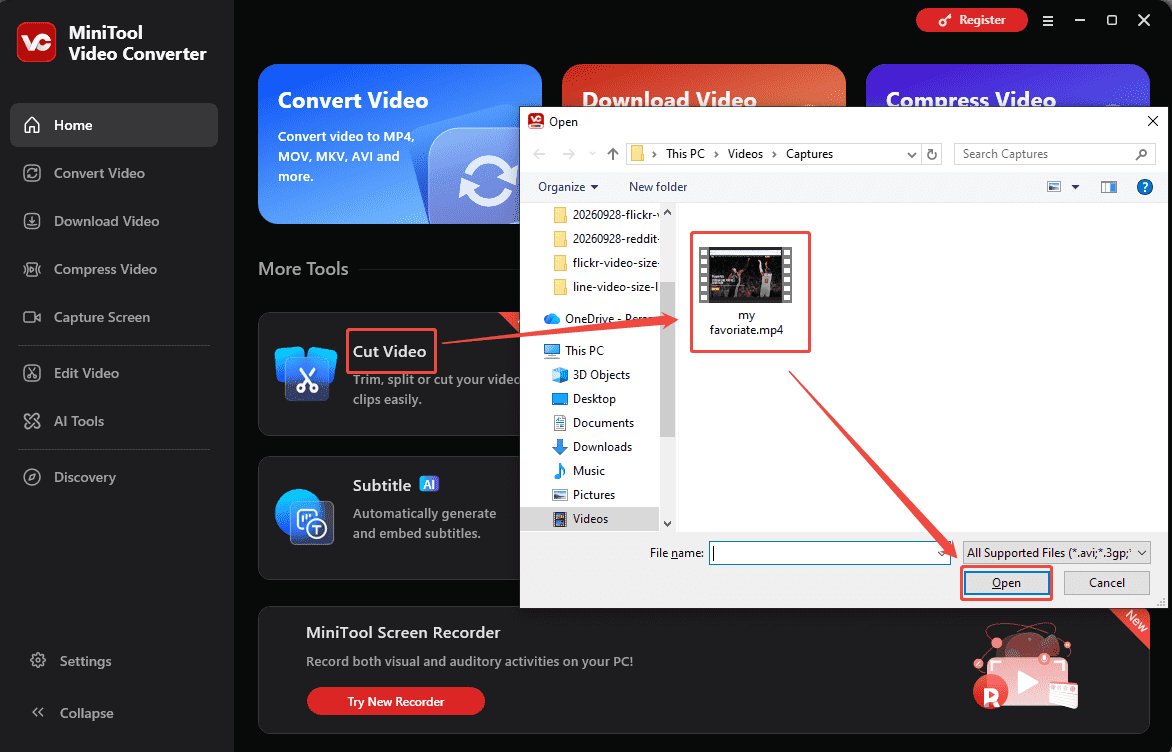Open the File name history dropdown

942,553
